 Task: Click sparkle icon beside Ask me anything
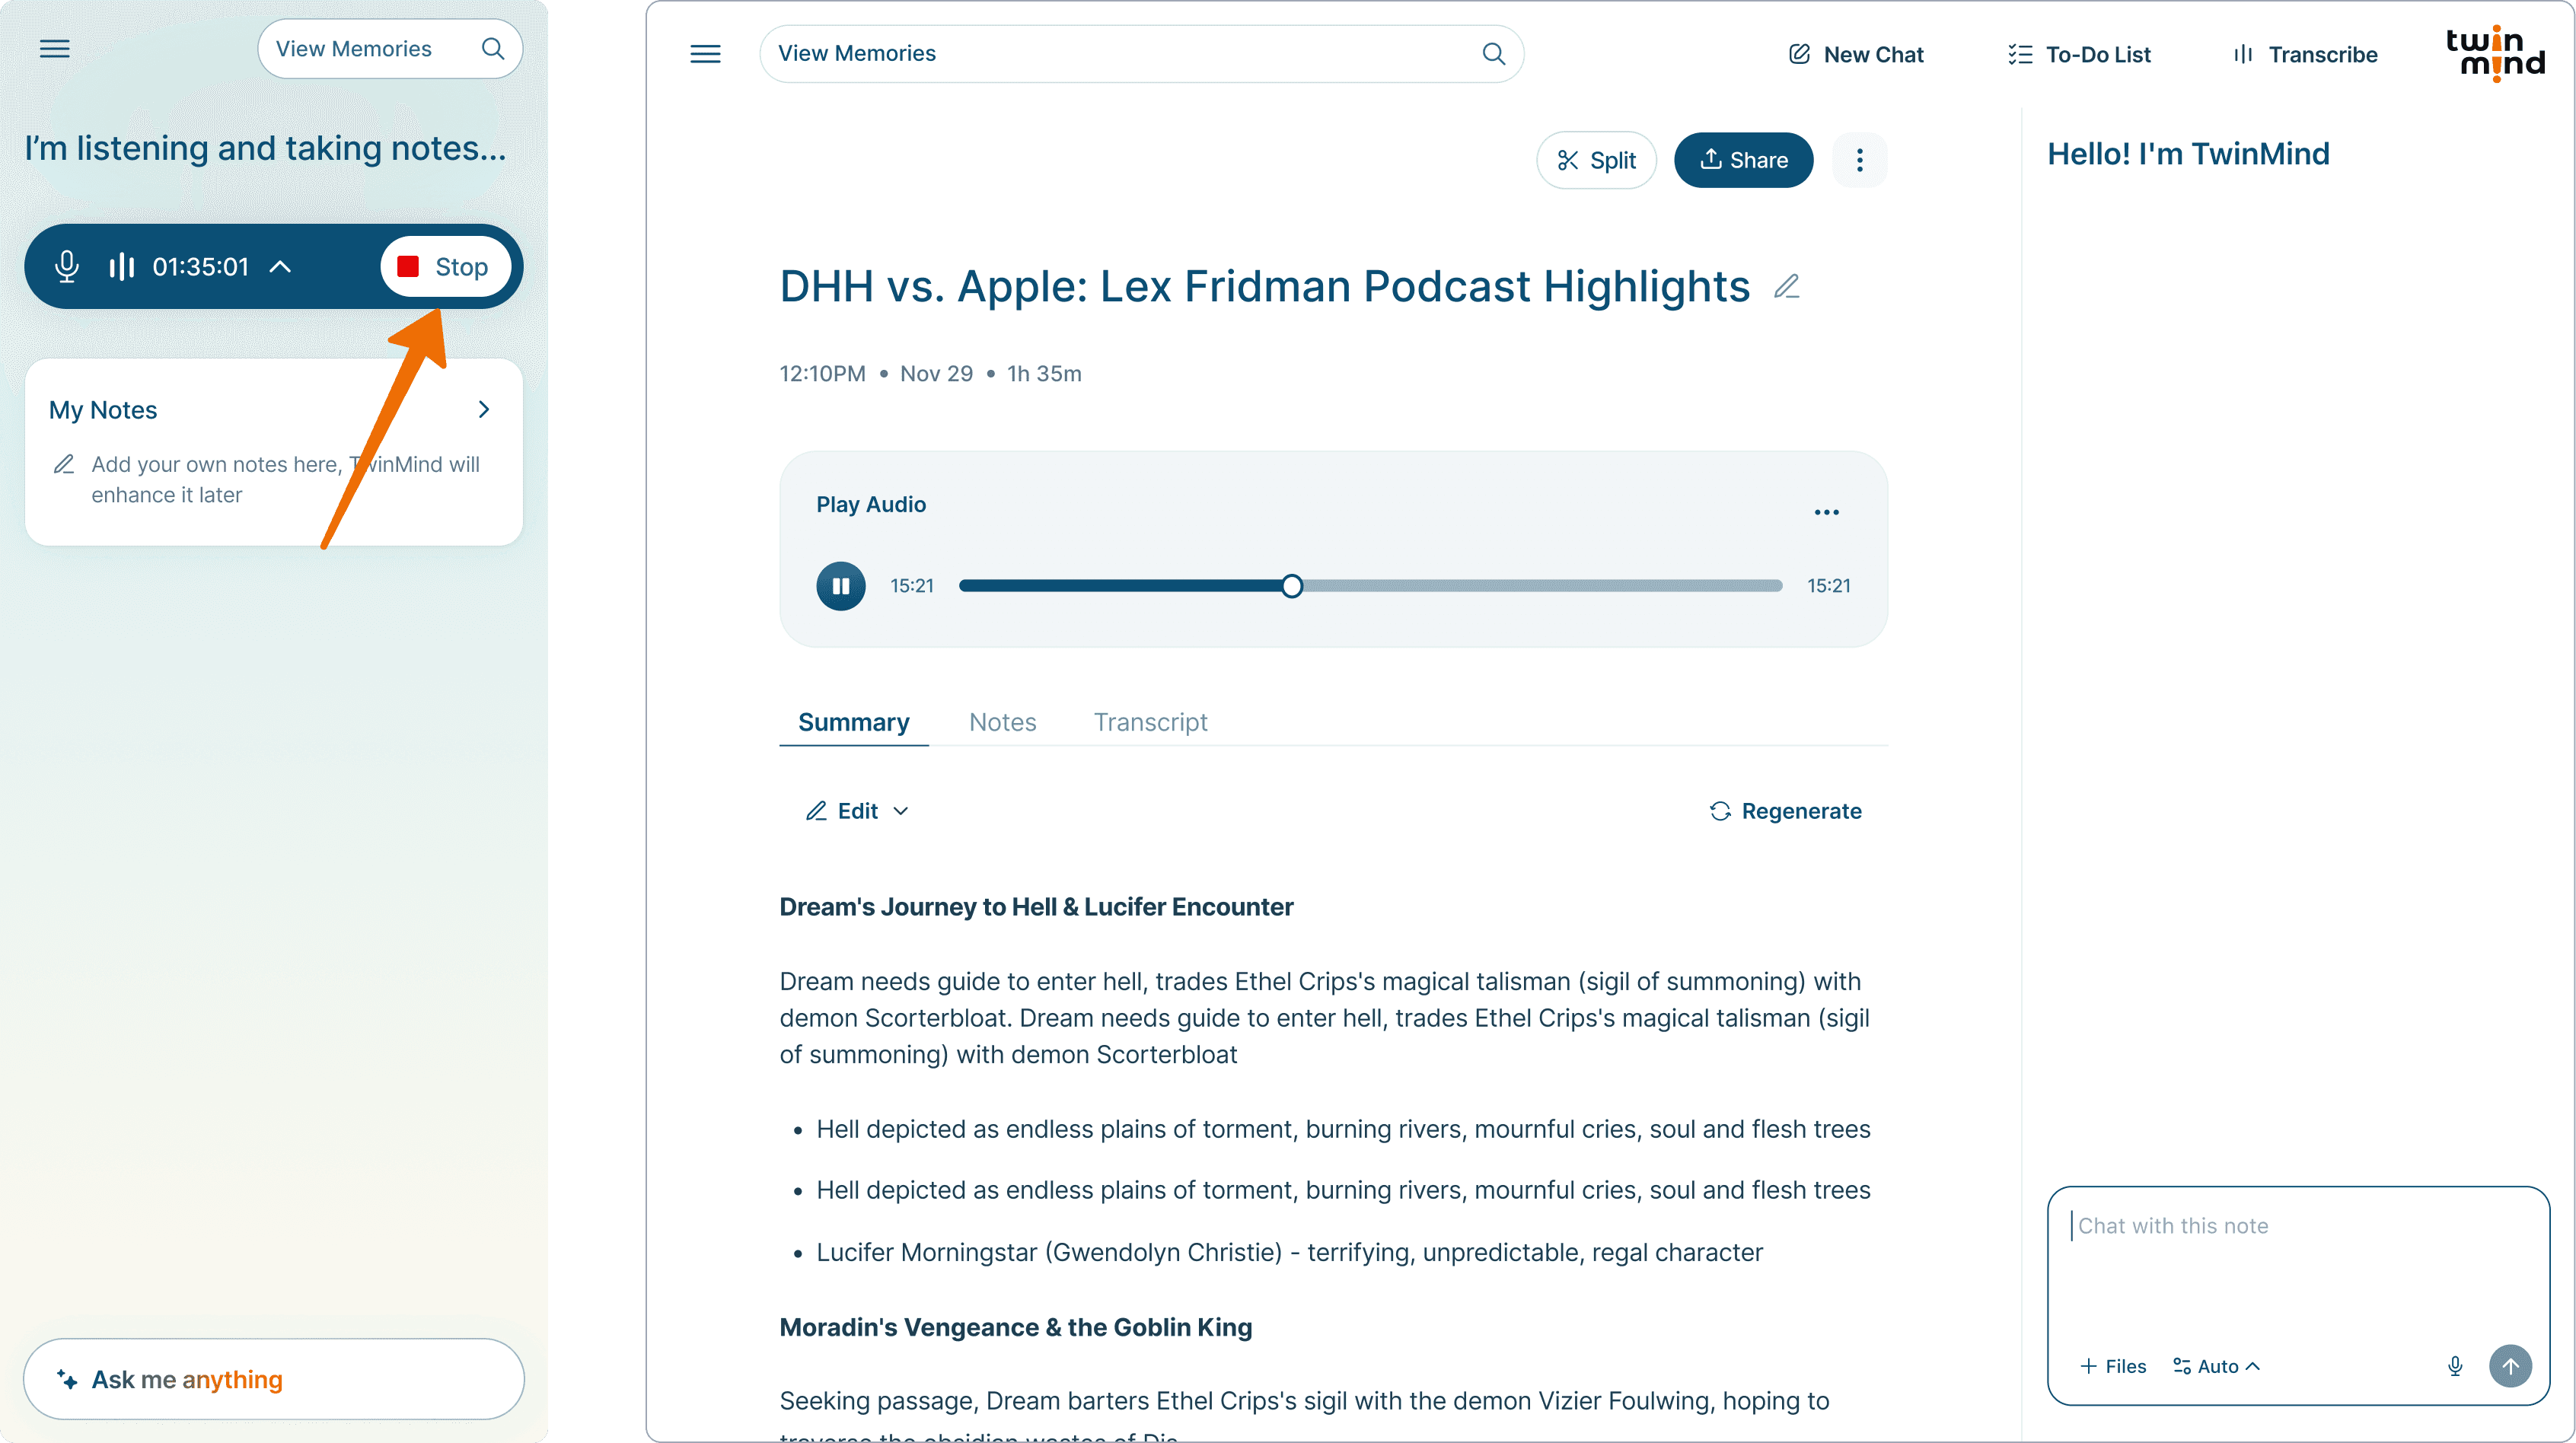pos(67,1379)
